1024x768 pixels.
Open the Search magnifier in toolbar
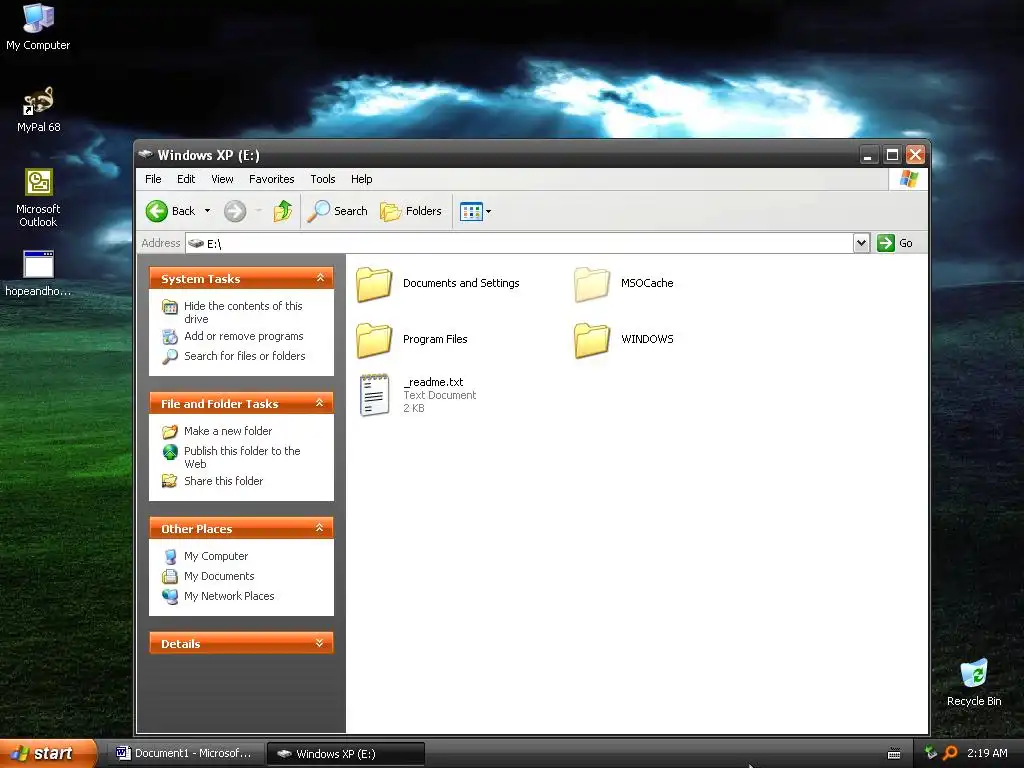point(338,211)
